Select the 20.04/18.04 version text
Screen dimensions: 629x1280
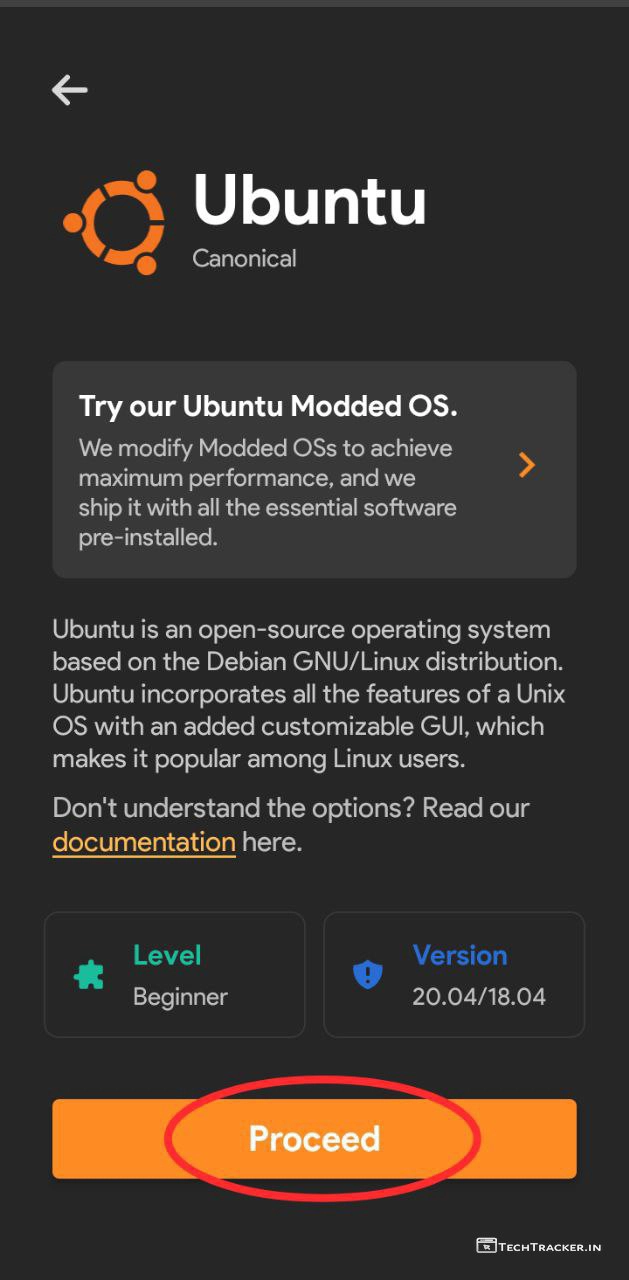(x=479, y=997)
